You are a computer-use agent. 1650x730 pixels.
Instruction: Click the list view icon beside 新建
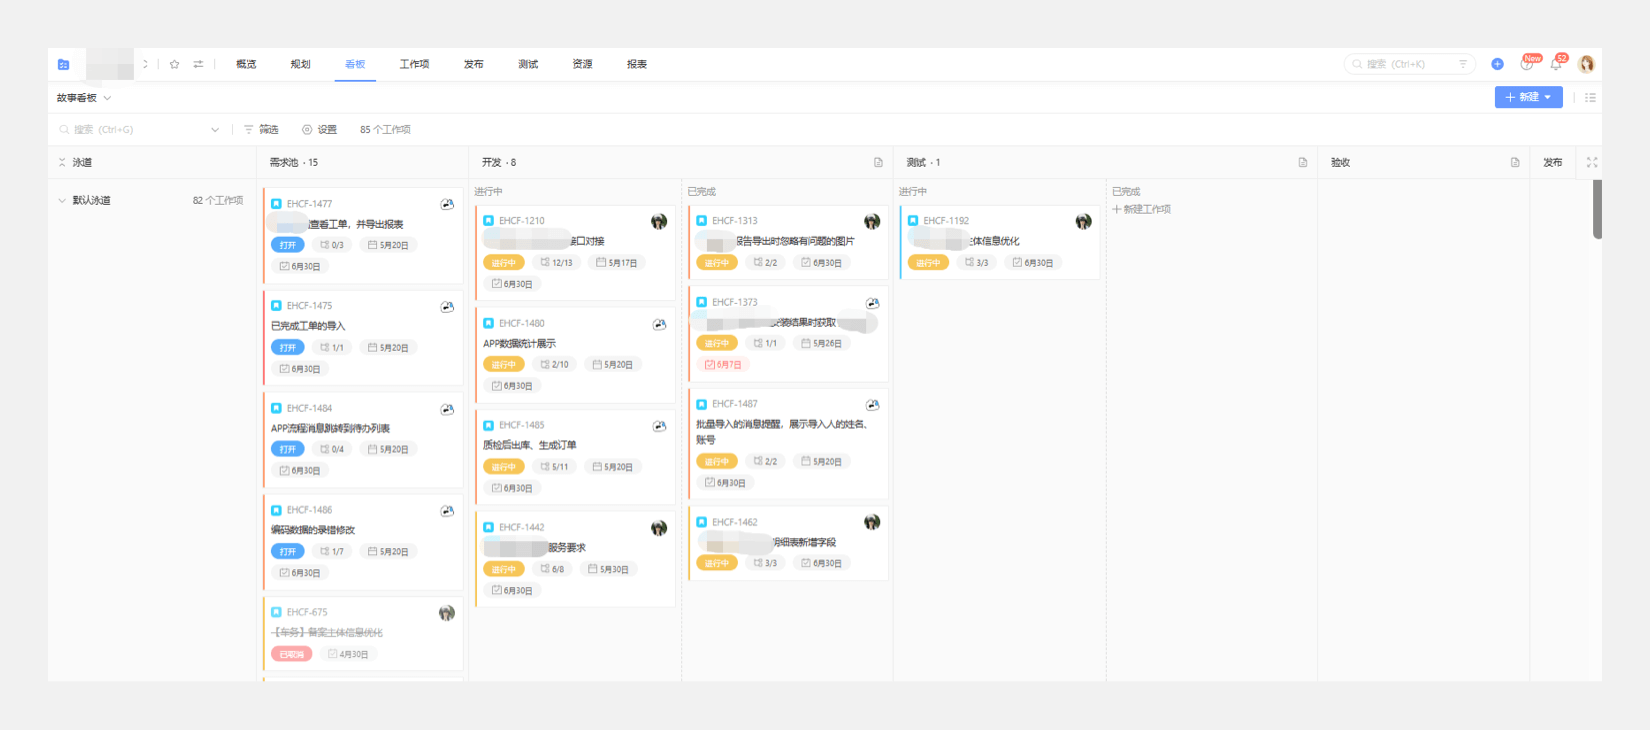tap(1590, 98)
